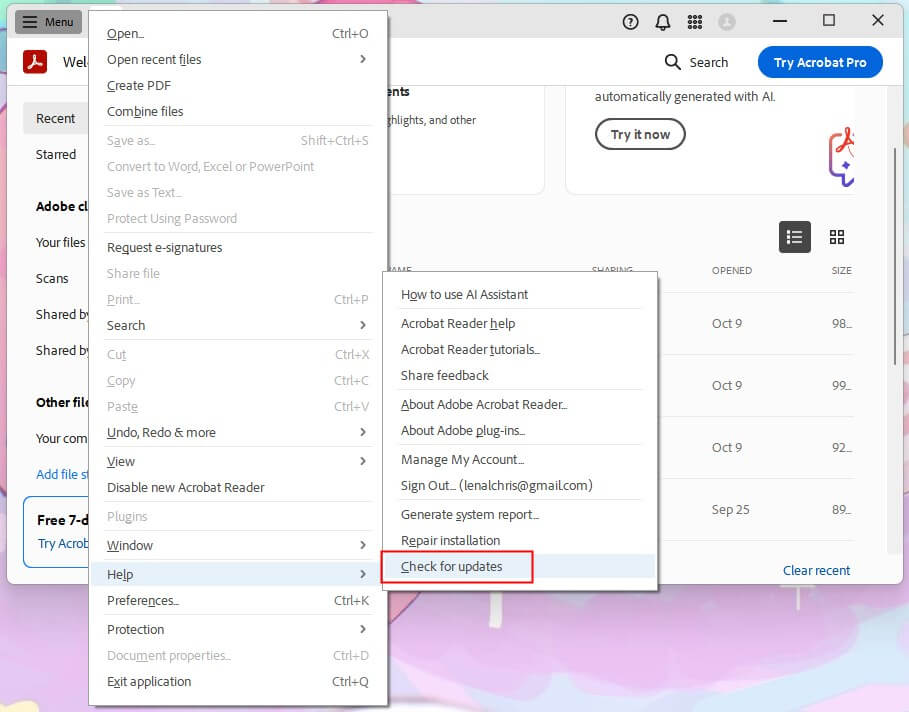Expand the Window submenu arrow
Screen dimensions: 909x712
pyautogui.click(x=363, y=545)
